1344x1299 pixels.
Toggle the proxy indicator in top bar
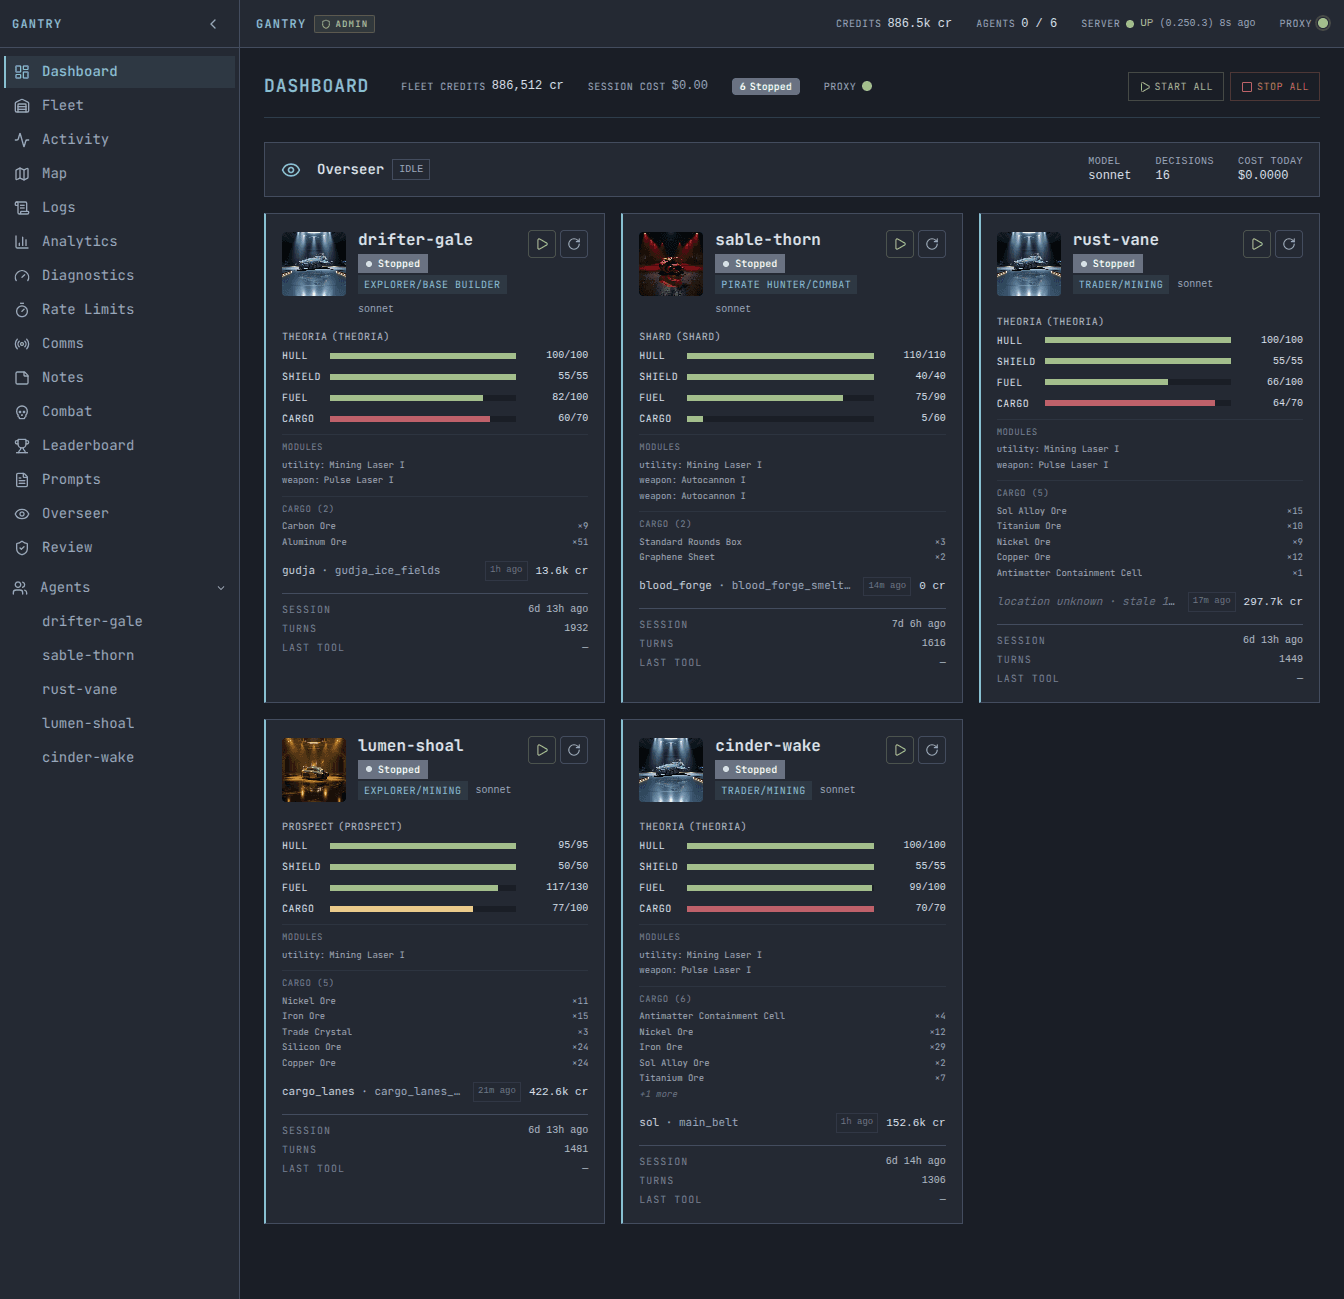1322,23
